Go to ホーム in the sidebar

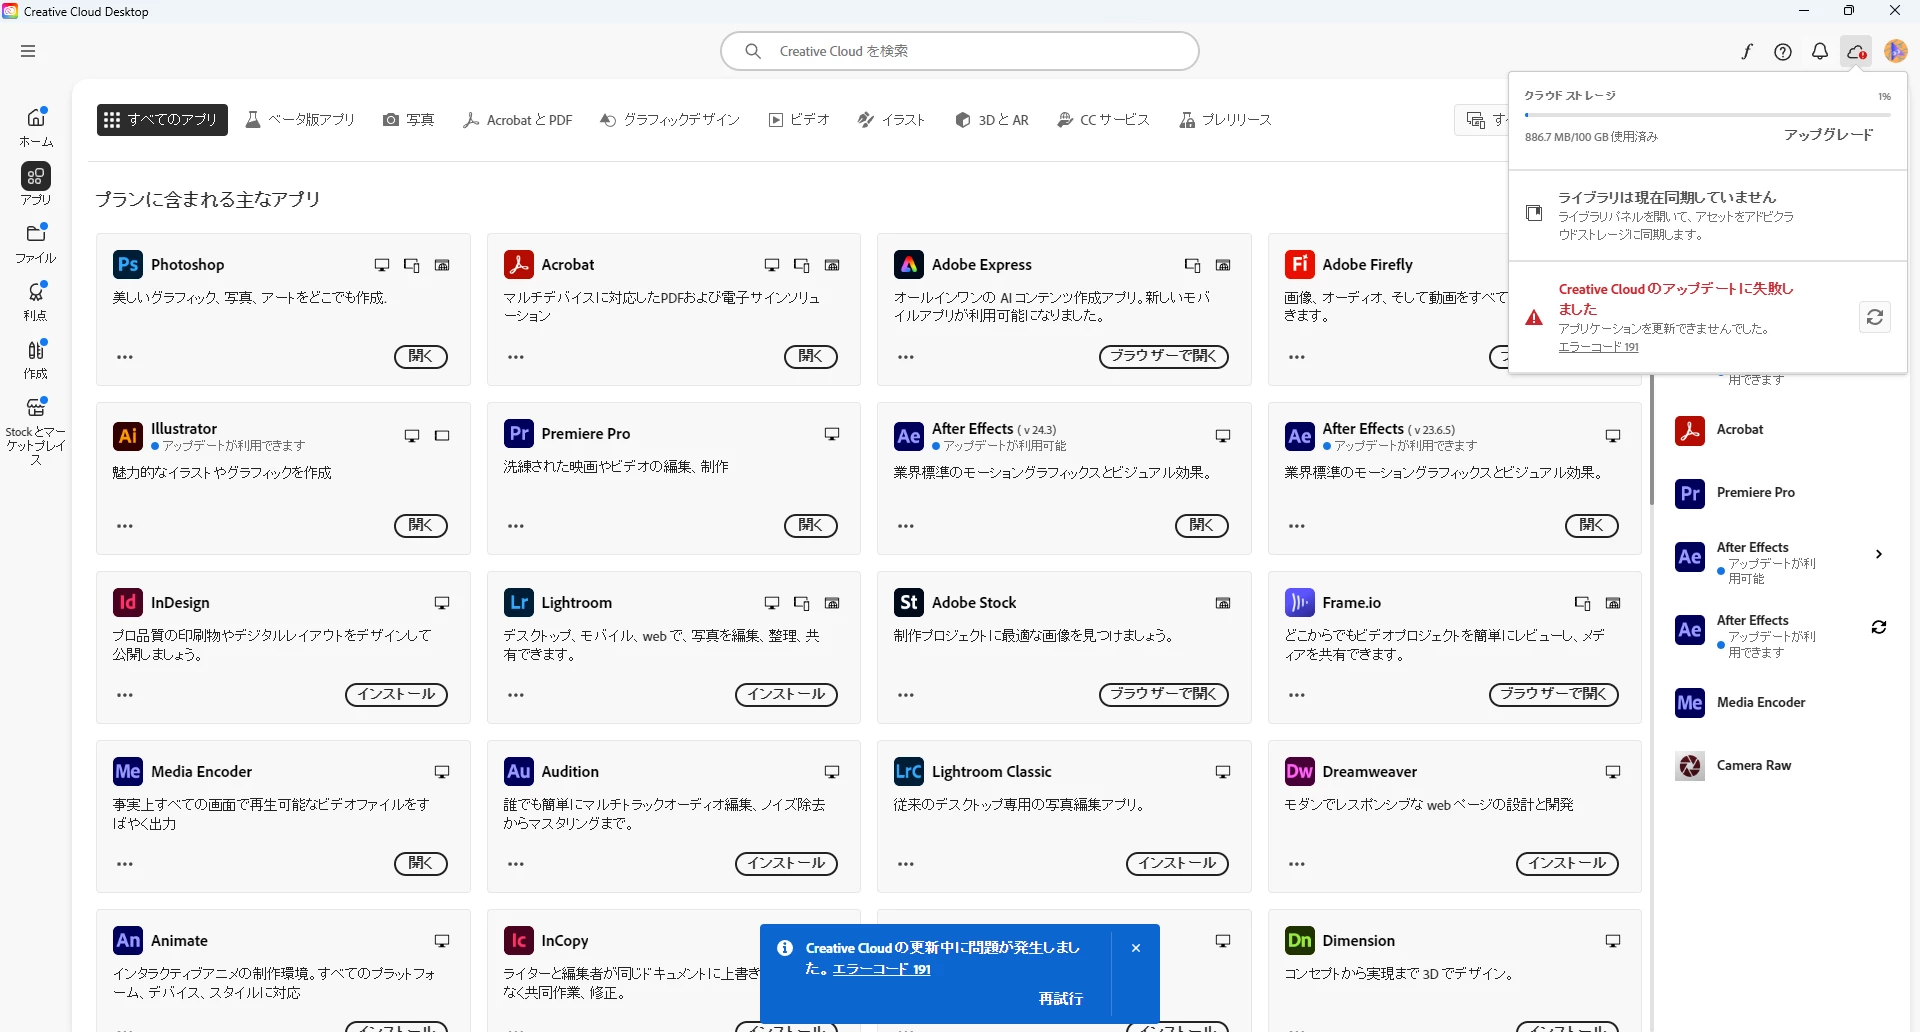tap(36, 127)
